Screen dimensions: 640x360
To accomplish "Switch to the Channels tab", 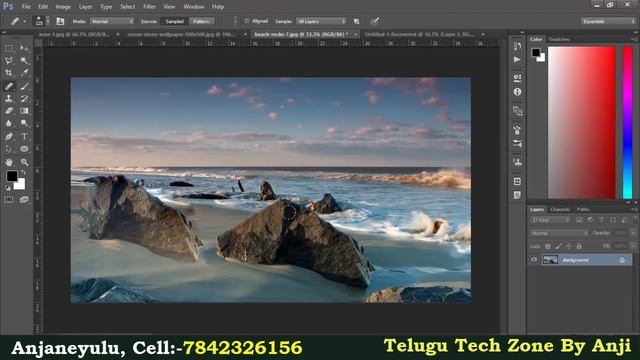I will point(560,209).
